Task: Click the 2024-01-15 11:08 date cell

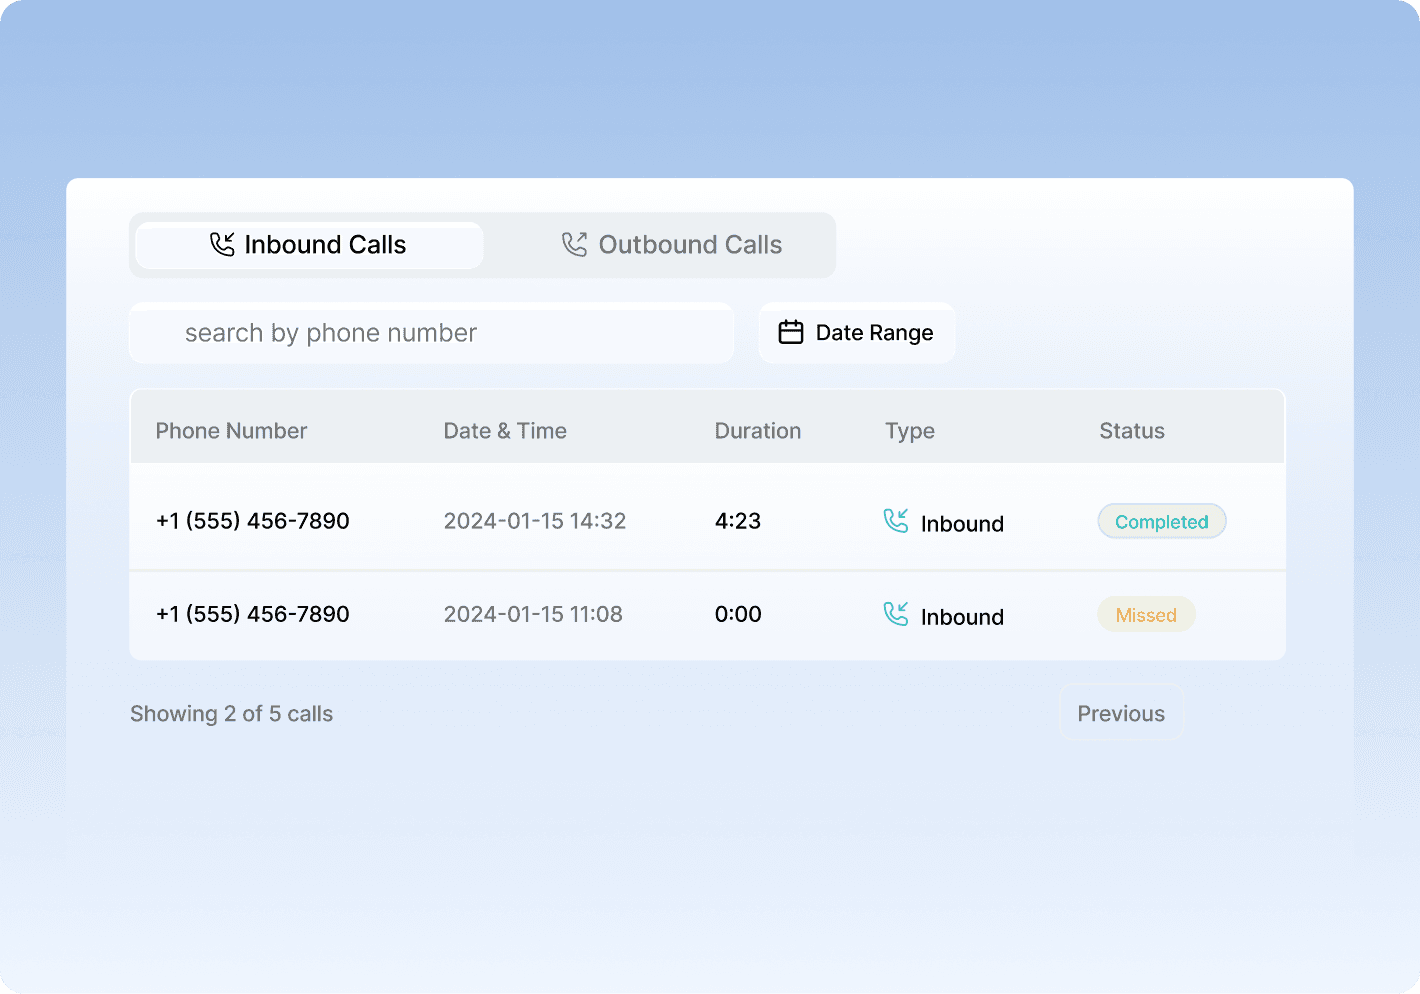Action: click(x=533, y=614)
